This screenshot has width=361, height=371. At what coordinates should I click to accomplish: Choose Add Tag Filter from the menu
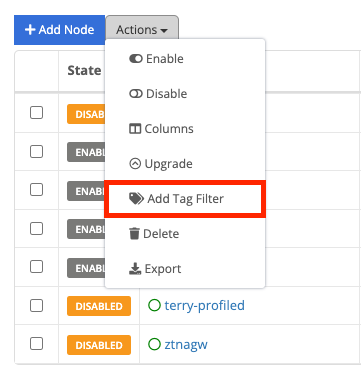click(185, 199)
